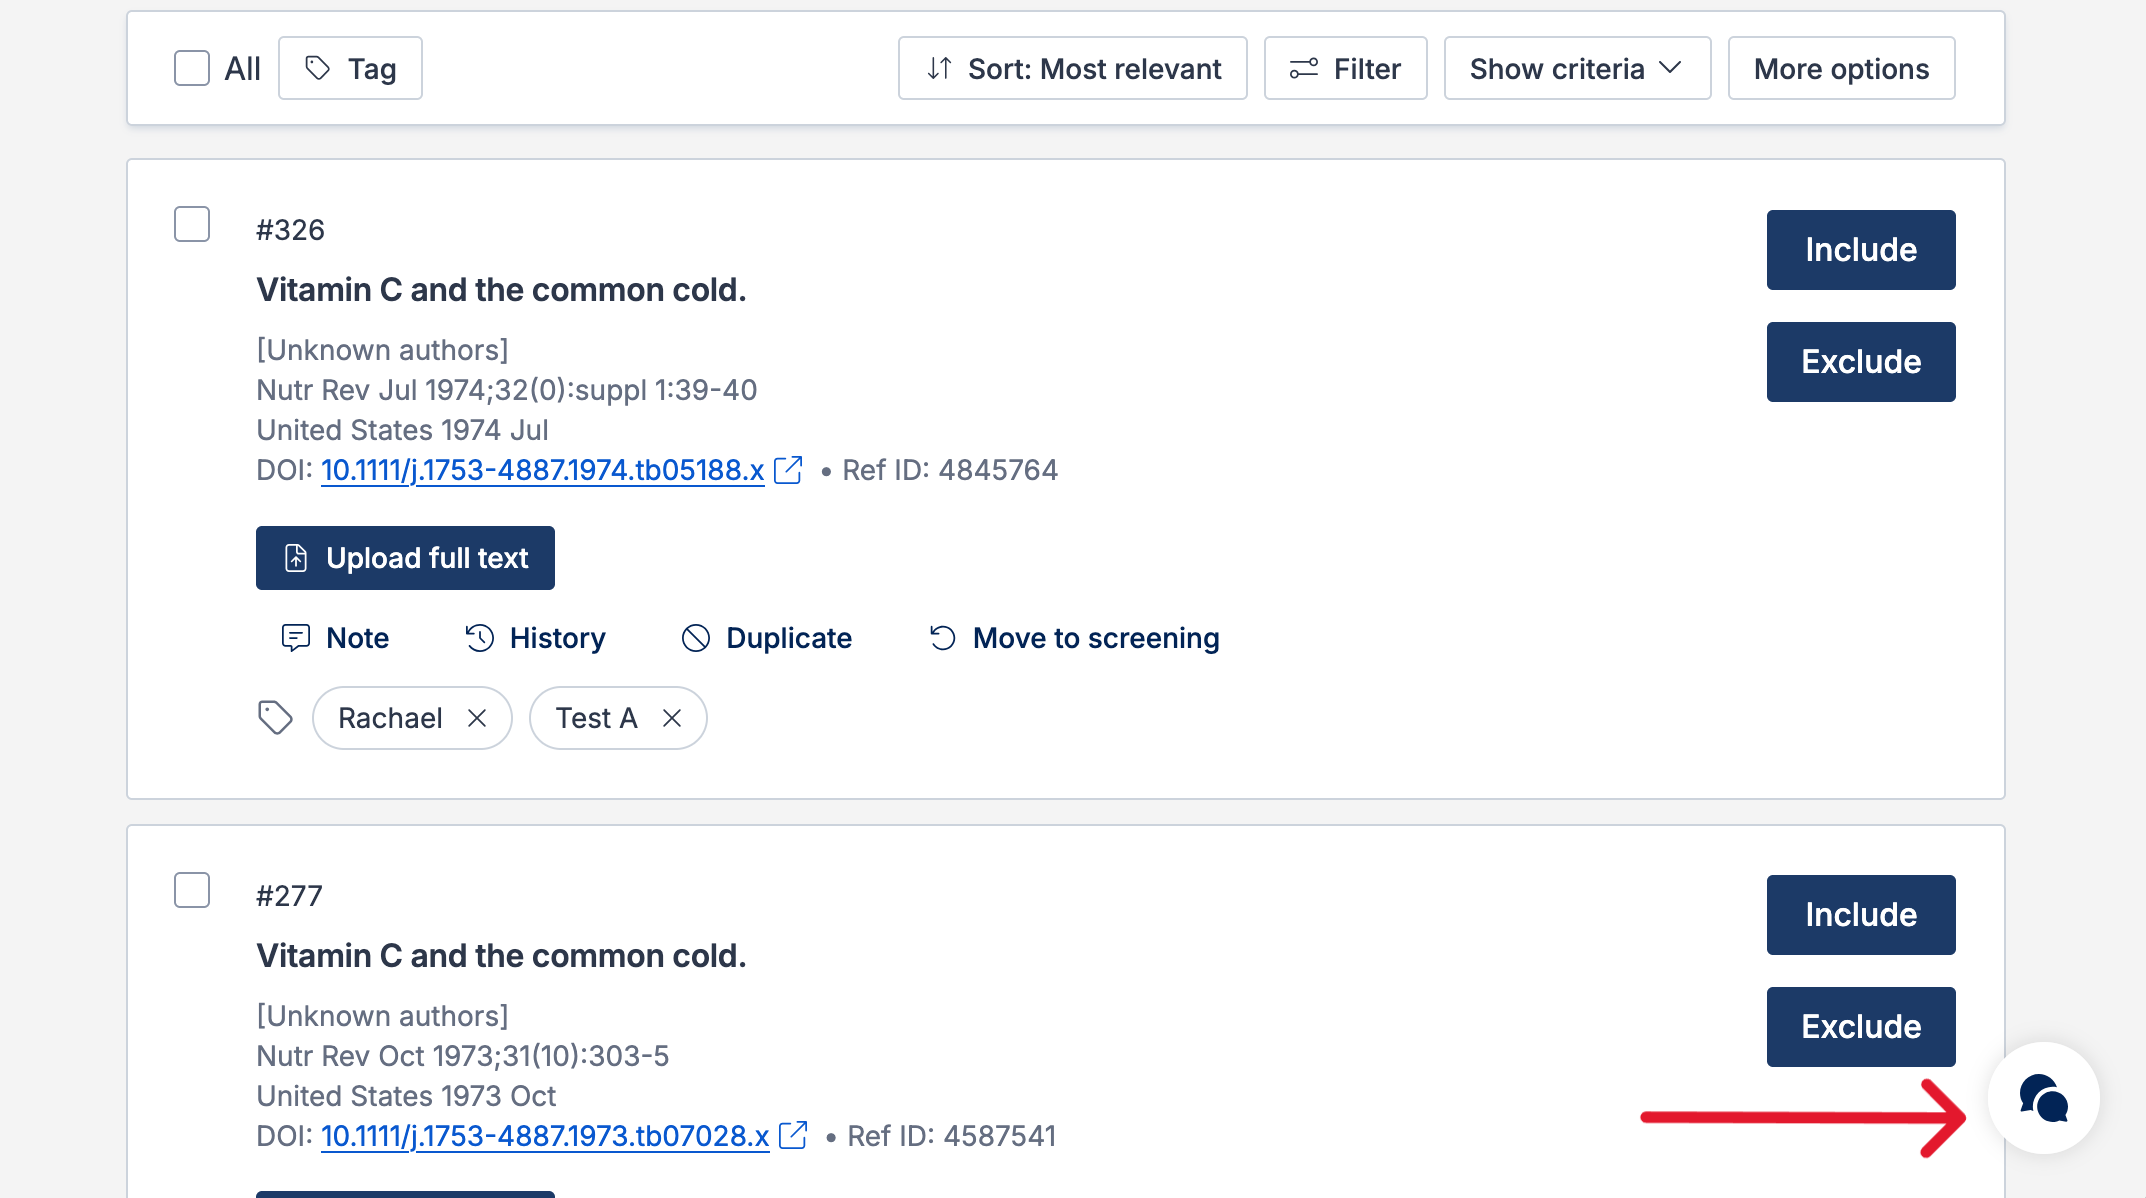Screen dimensions: 2146x1198
Task: Check the All studies checkbox
Action: click(x=192, y=69)
